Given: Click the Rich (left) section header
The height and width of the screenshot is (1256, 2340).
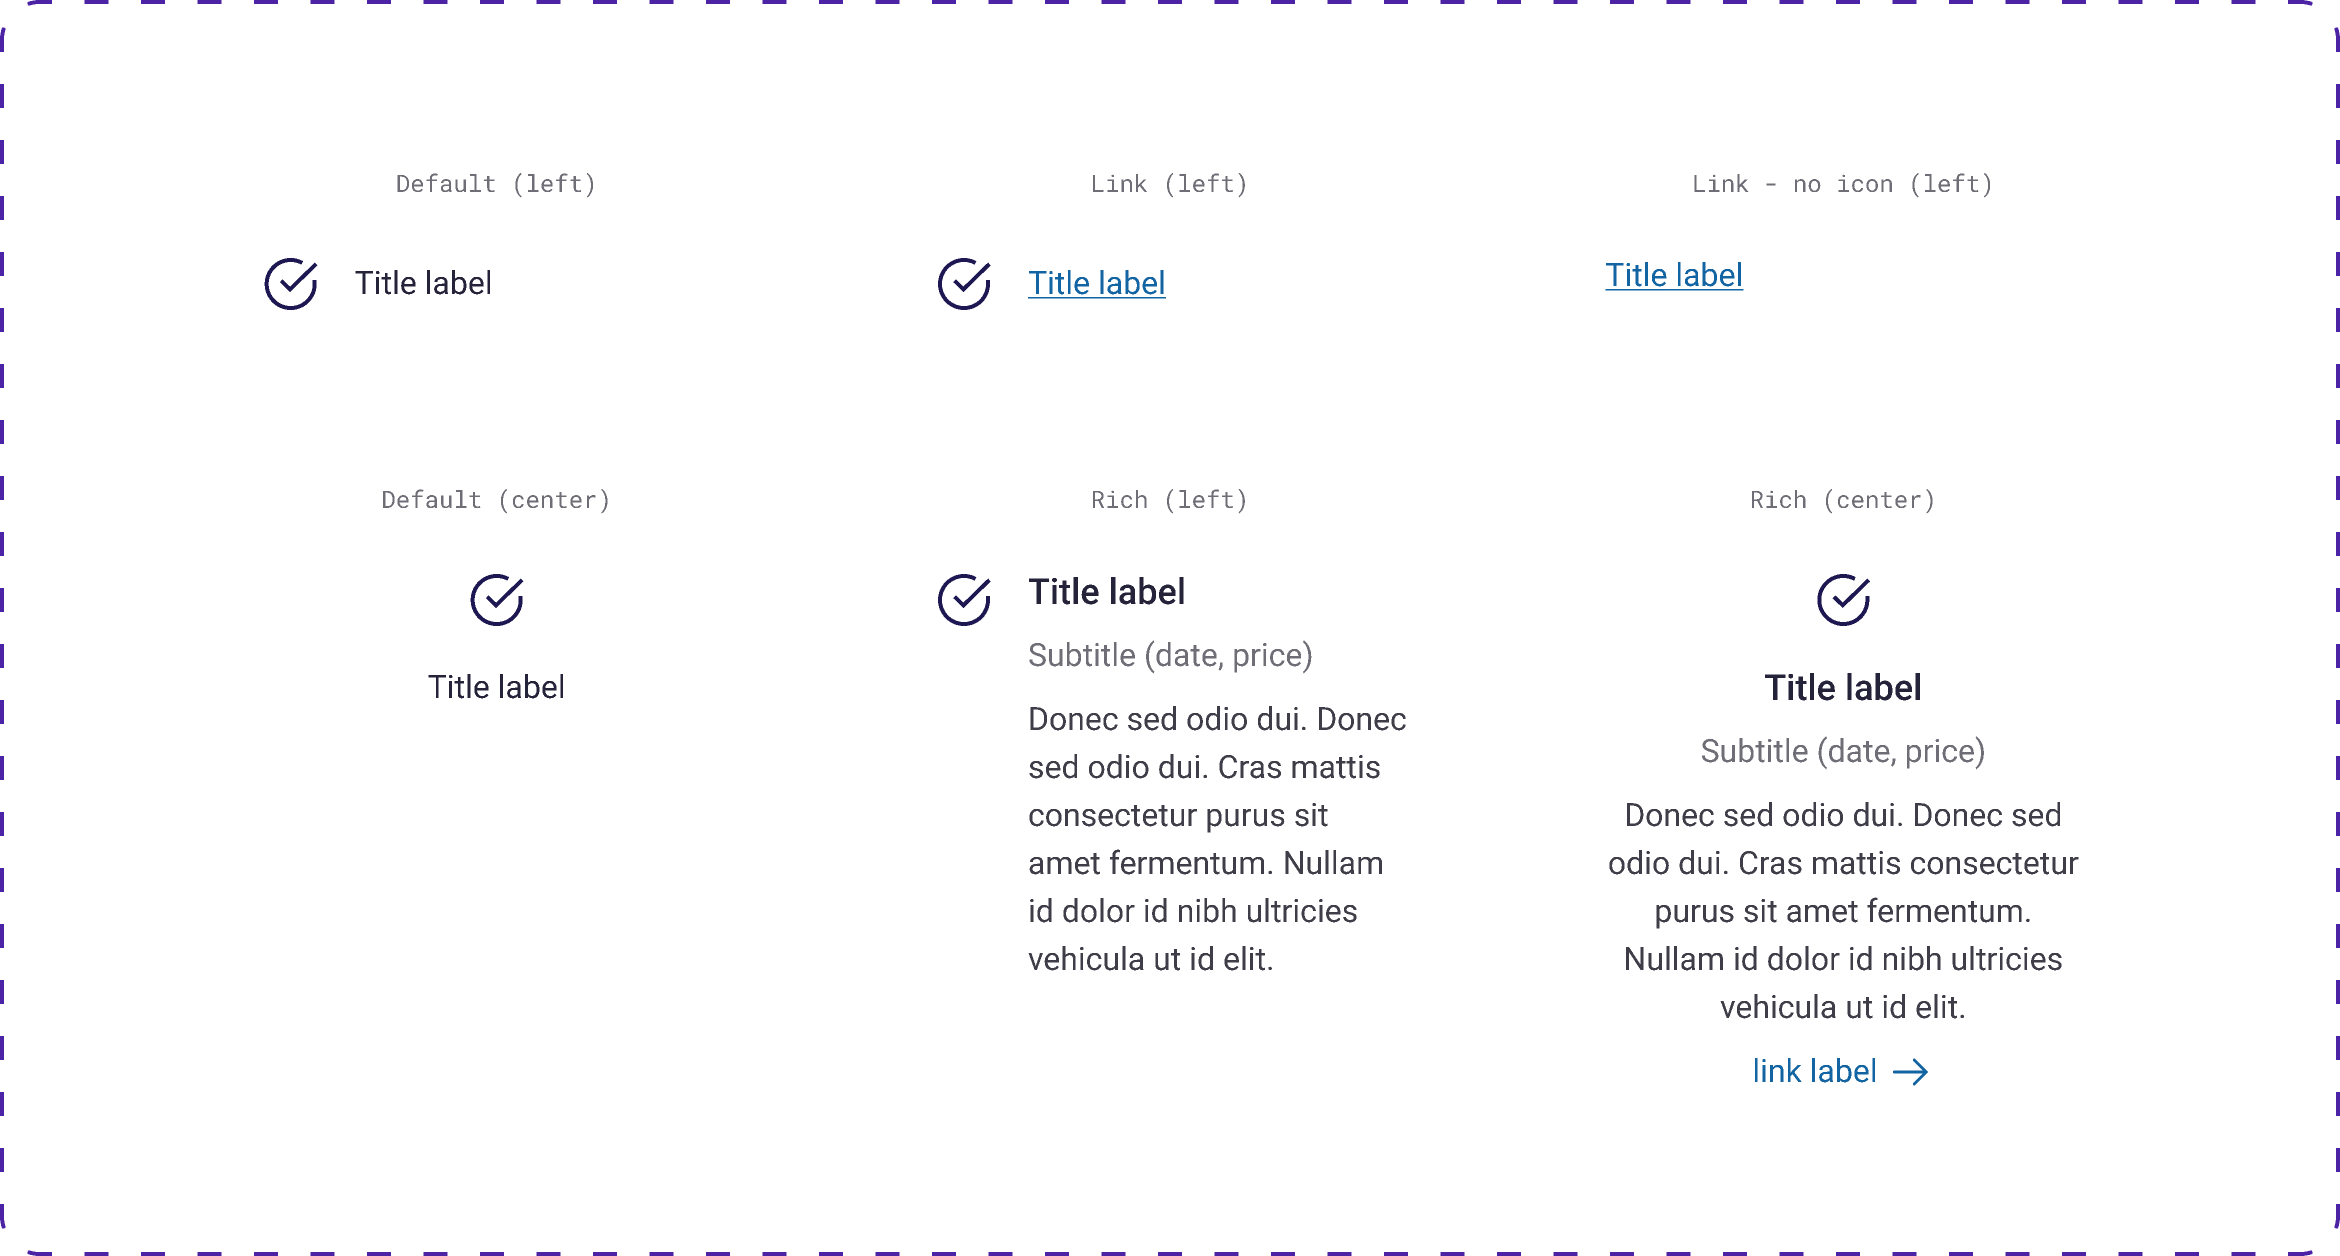Looking at the screenshot, I should click(1169, 500).
